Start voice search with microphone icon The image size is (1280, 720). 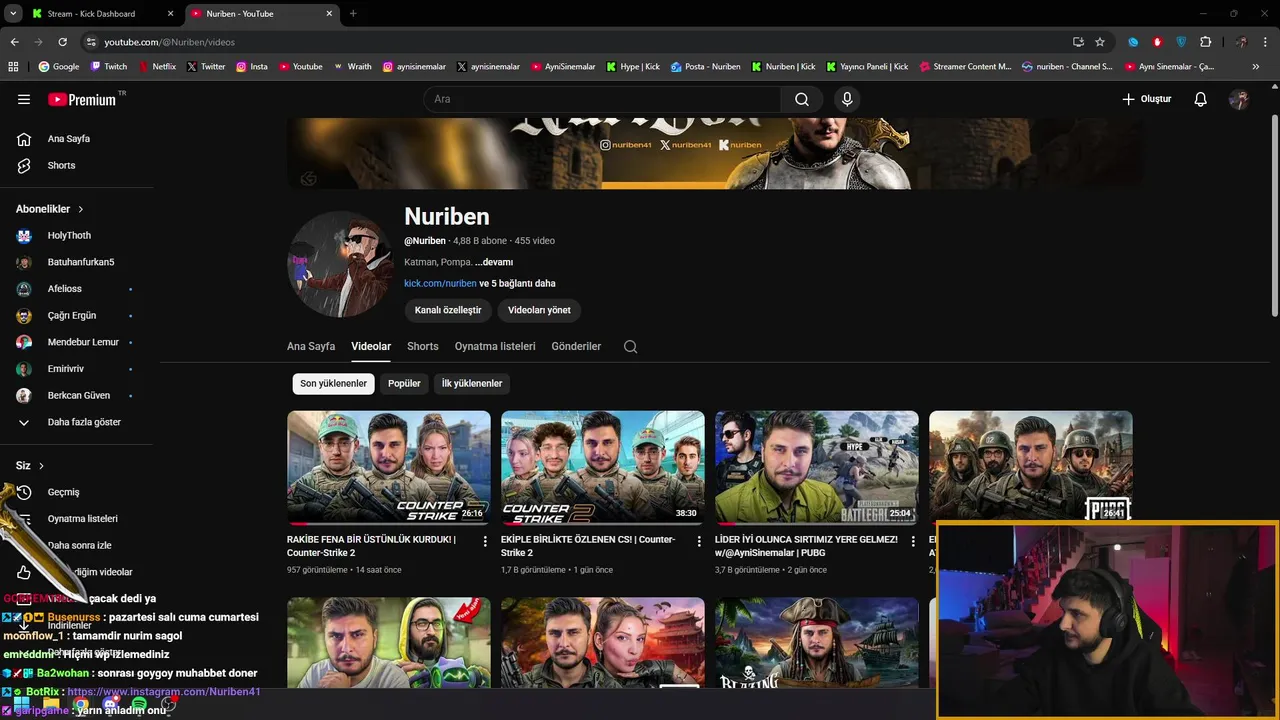[x=847, y=99]
